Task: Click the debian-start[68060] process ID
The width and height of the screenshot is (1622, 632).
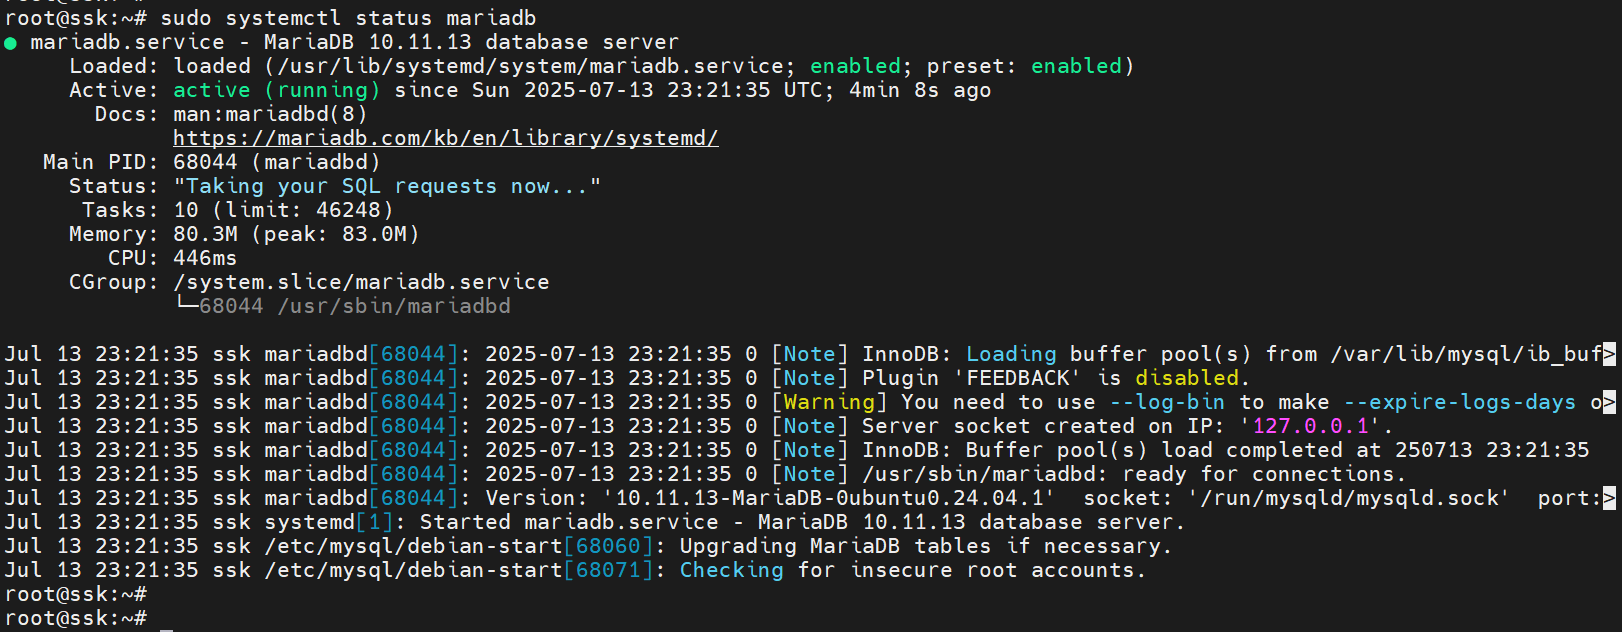Action: (608, 546)
